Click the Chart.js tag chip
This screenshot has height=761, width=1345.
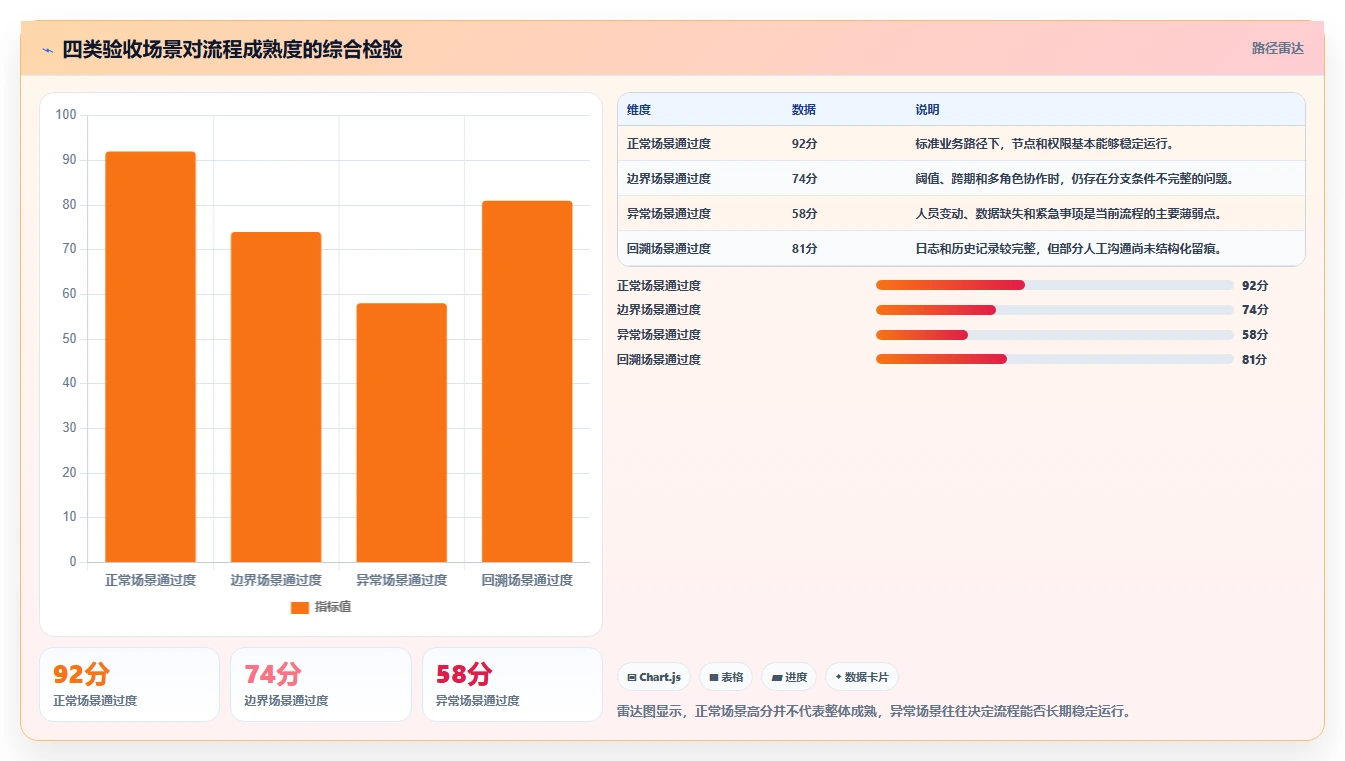[x=654, y=677]
